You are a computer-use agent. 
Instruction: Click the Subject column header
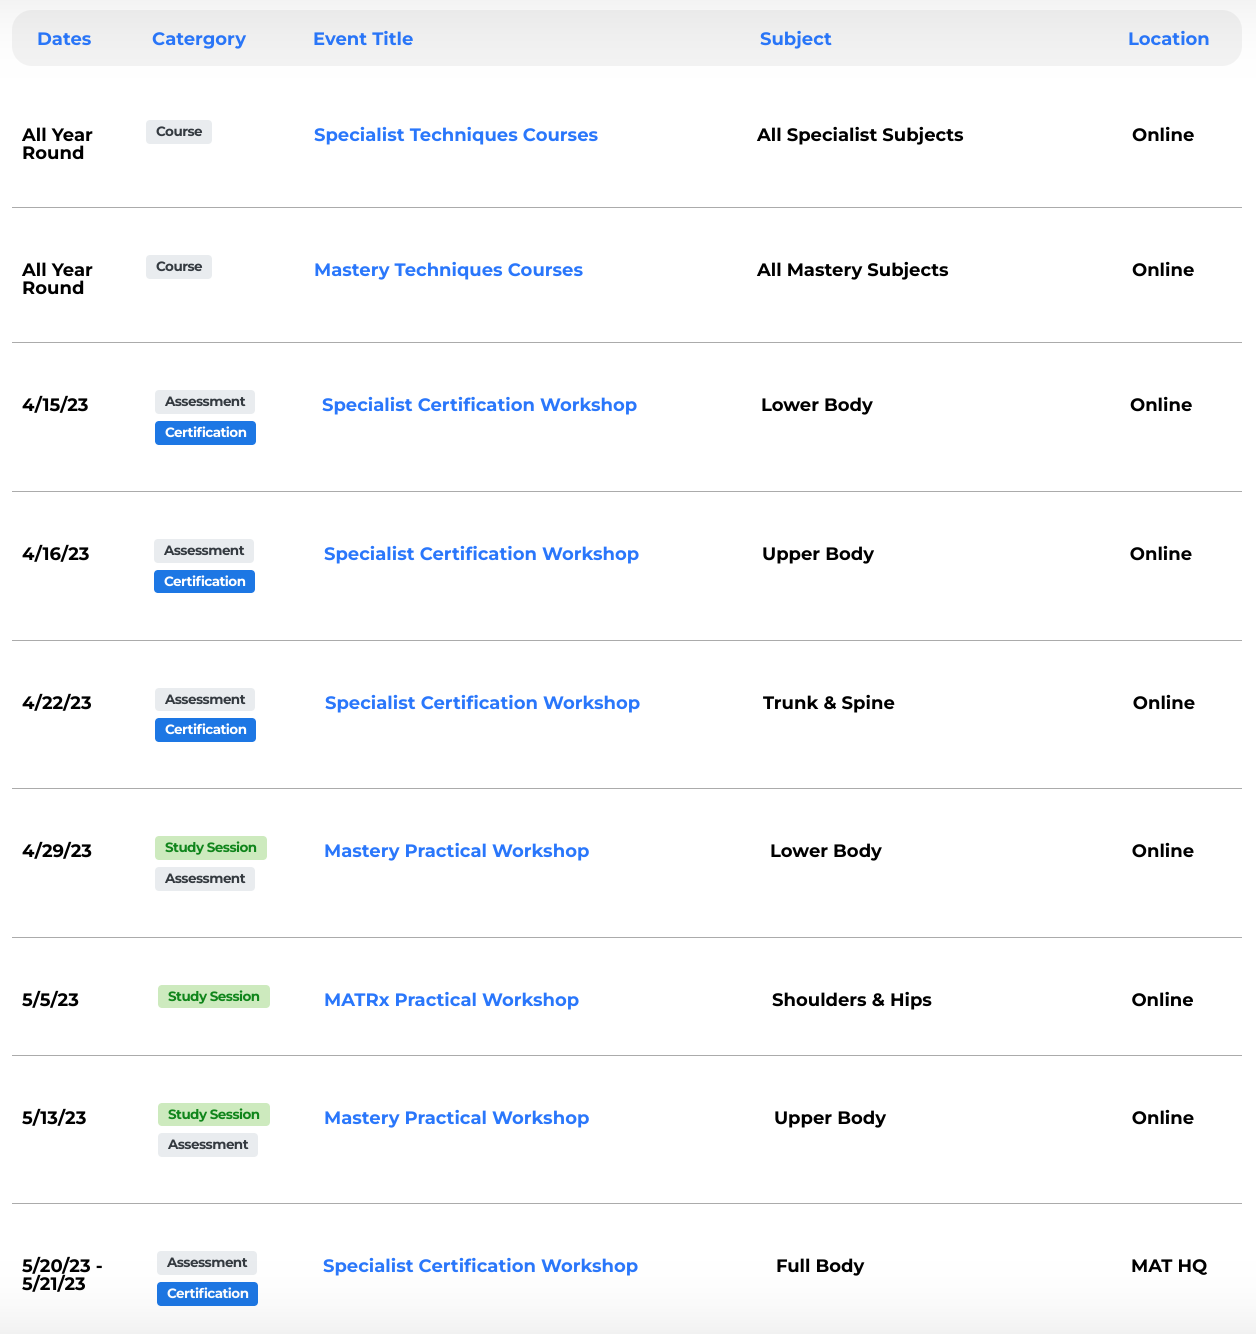click(795, 39)
